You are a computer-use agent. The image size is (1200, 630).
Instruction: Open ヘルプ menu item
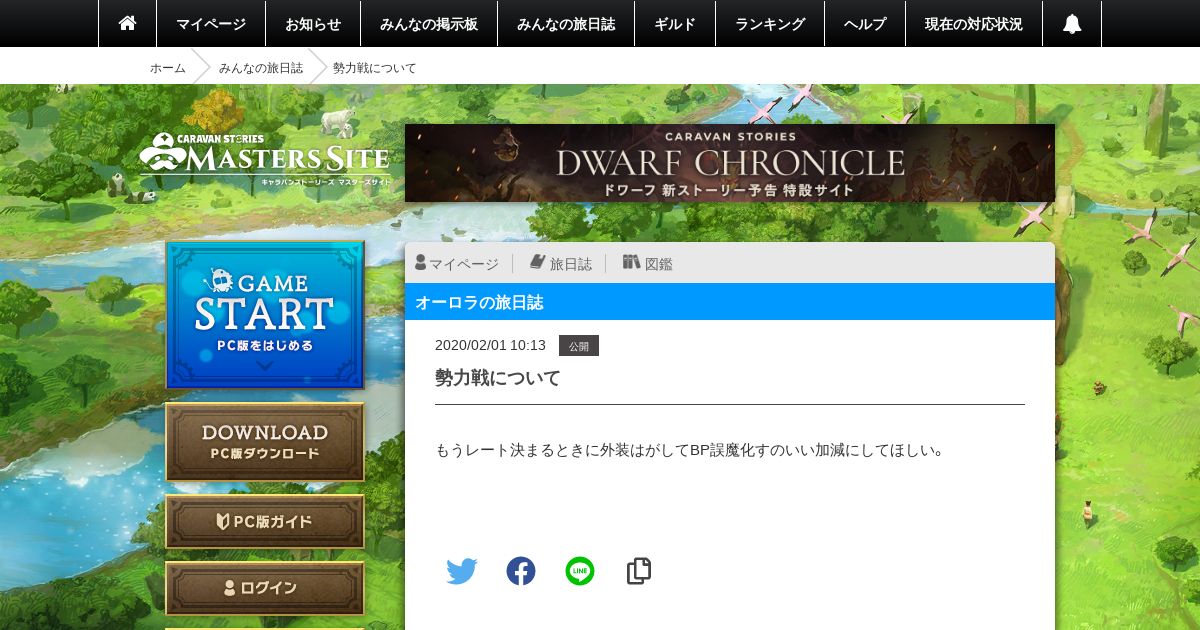tap(865, 23)
